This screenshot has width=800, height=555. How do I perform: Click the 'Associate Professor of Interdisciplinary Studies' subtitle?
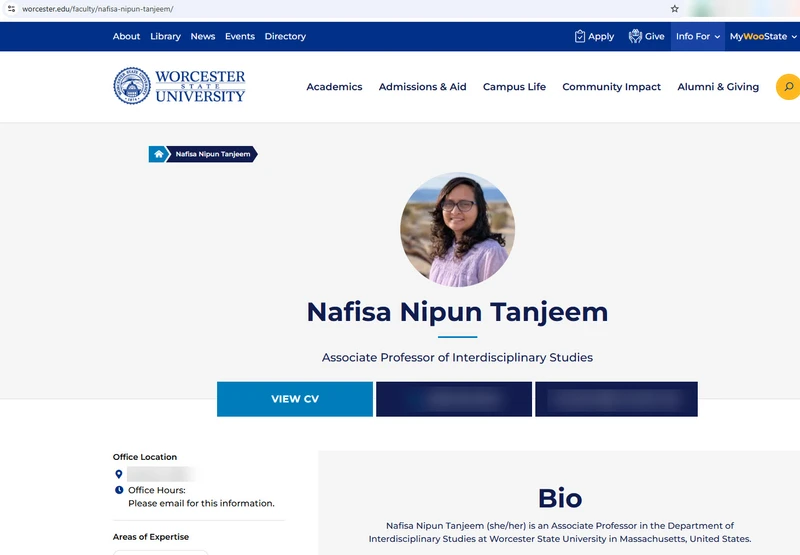pyautogui.click(x=457, y=357)
